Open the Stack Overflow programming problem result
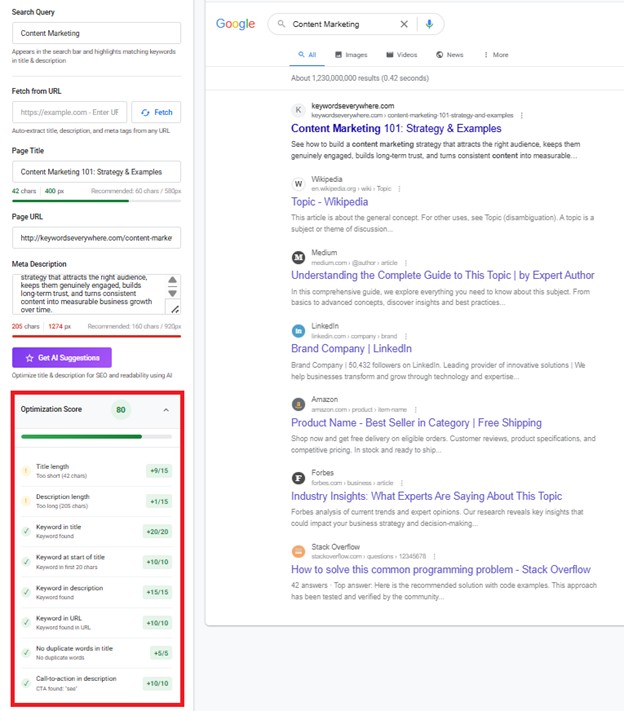Viewport: 624px width, 711px height. (441, 570)
